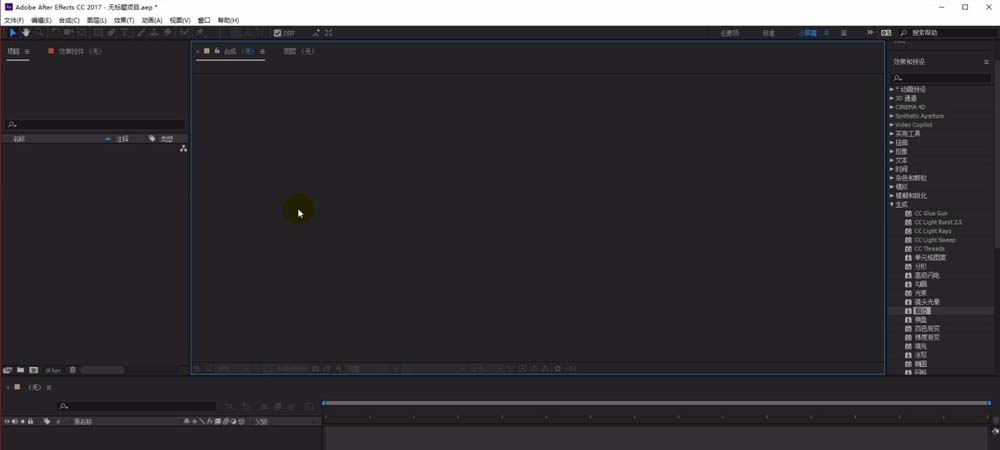Open the 视图(V) menu
Viewport: 1000px width, 450px height.
pyautogui.click(x=180, y=20)
